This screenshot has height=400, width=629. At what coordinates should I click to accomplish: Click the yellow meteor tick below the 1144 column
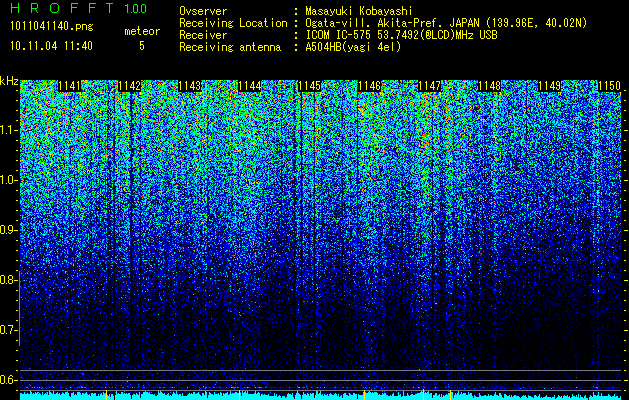239,394
